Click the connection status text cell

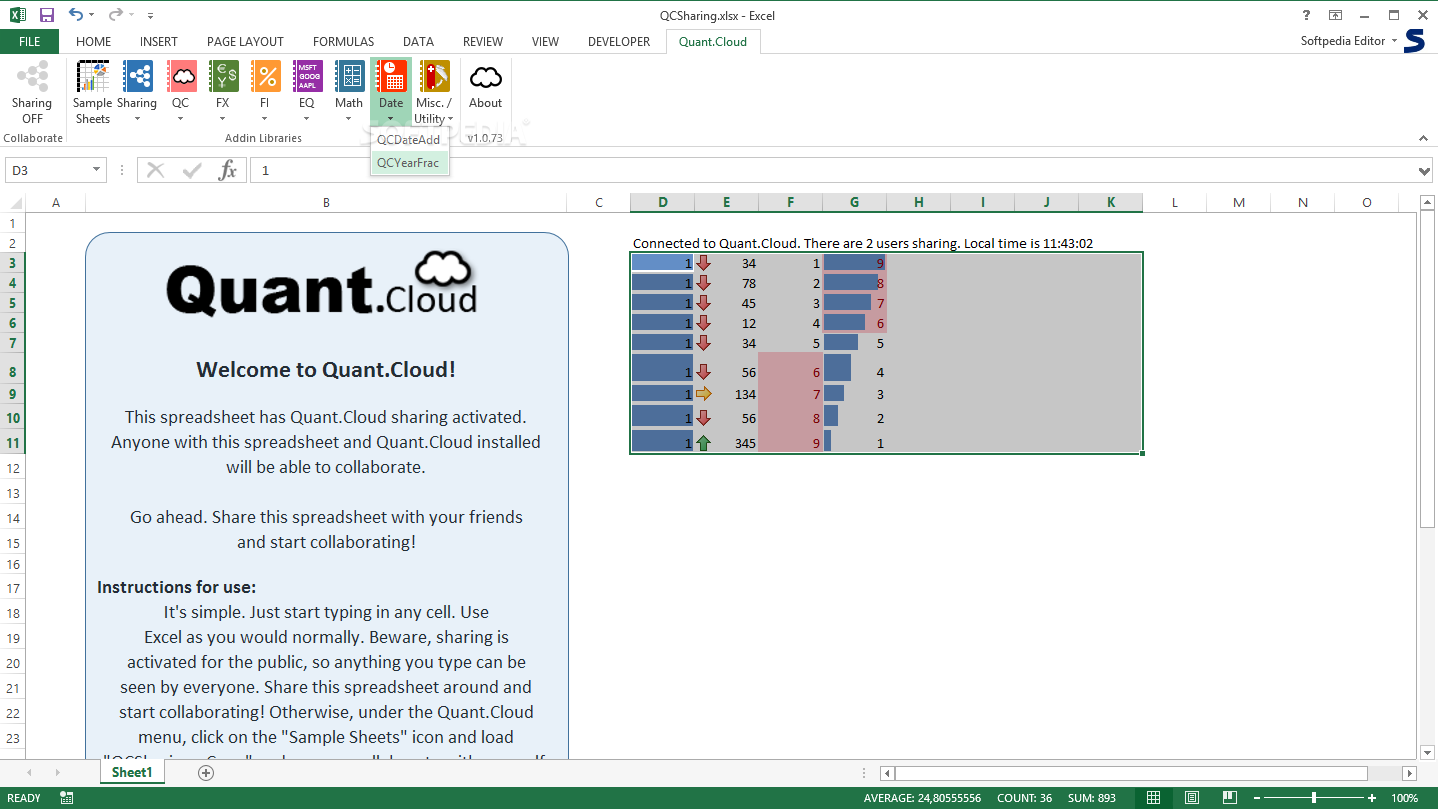[863, 243]
